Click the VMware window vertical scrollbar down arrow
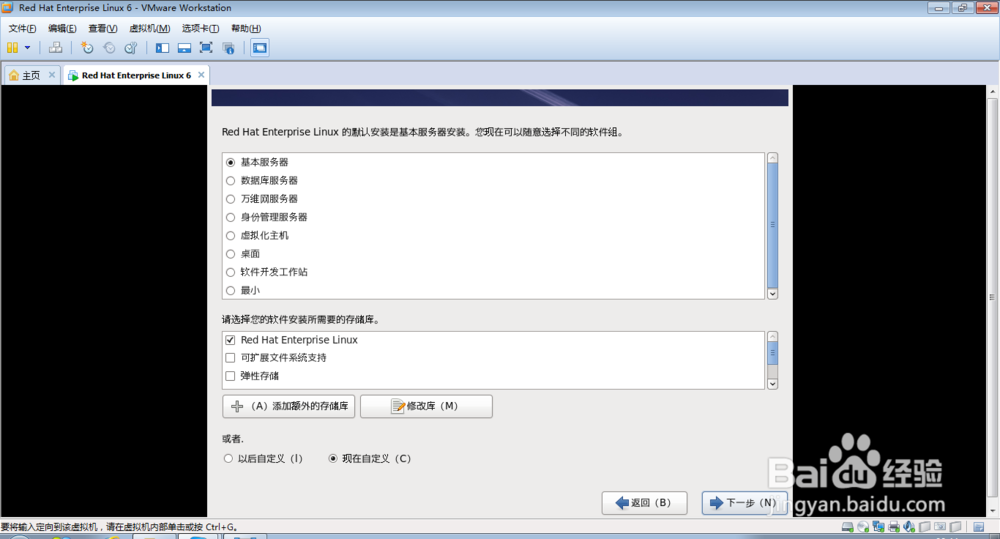This screenshot has height=539, width=1000. pyautogui.click(x=992, y=511)
